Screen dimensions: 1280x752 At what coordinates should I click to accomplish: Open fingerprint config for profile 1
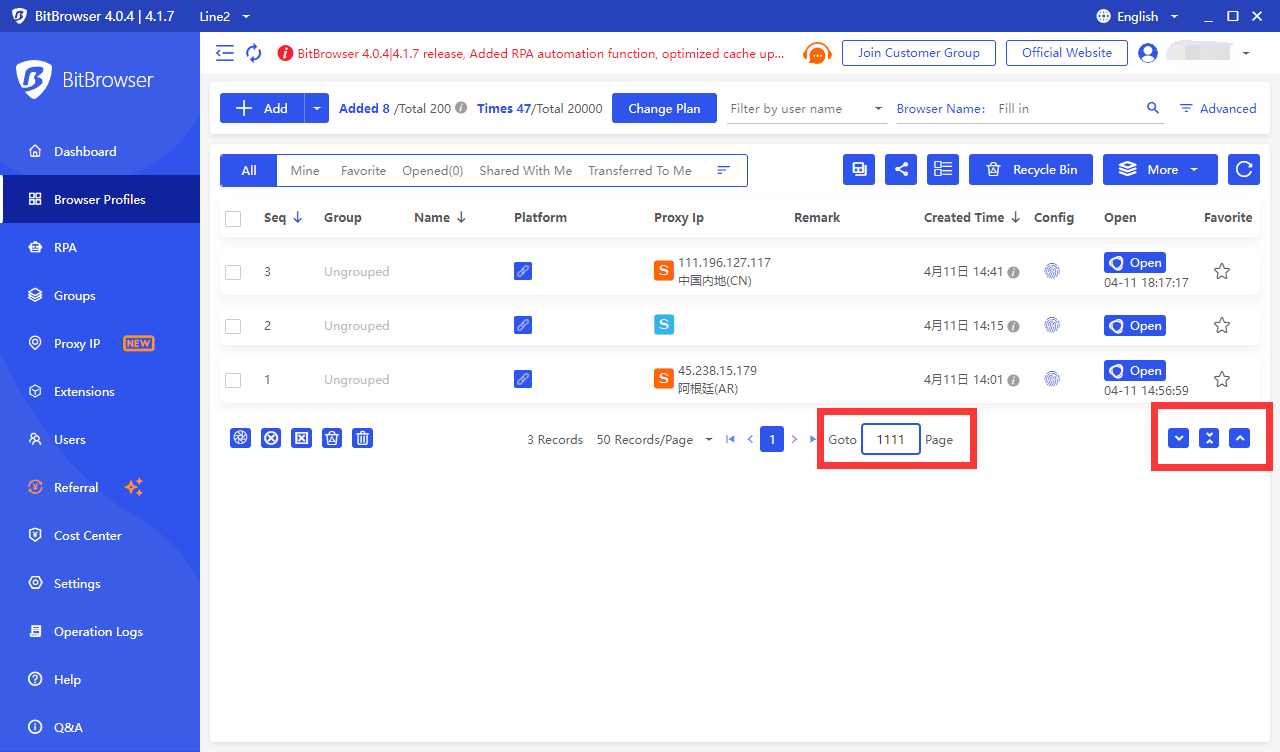tap(1052, 379)
